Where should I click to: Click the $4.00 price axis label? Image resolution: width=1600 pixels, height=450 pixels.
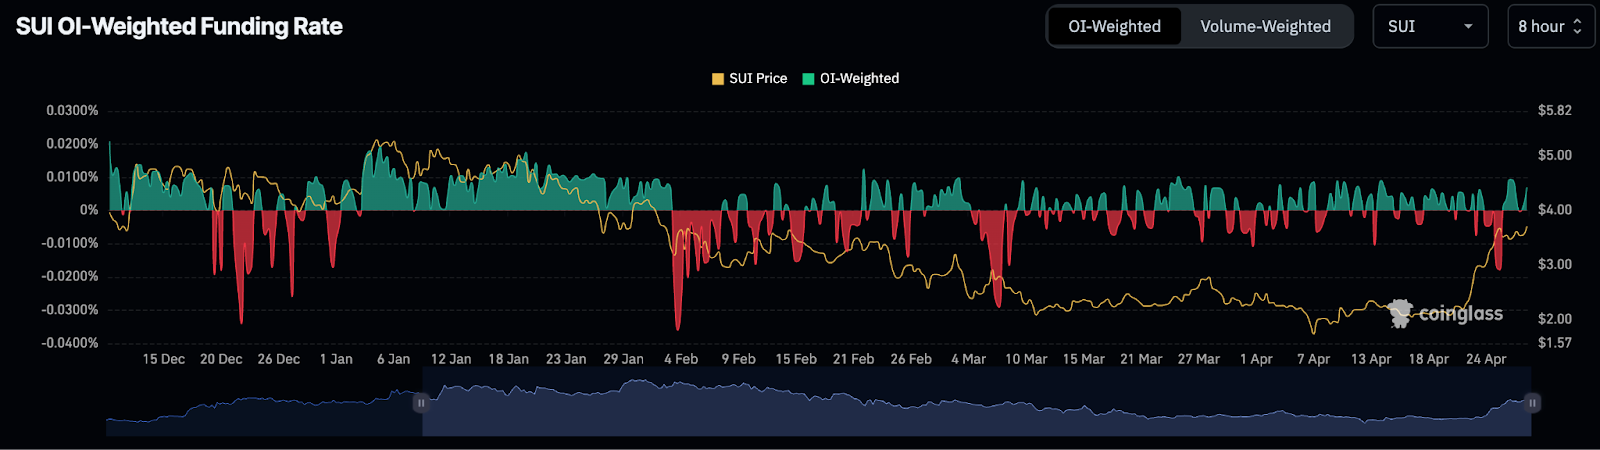(1555, 210)
